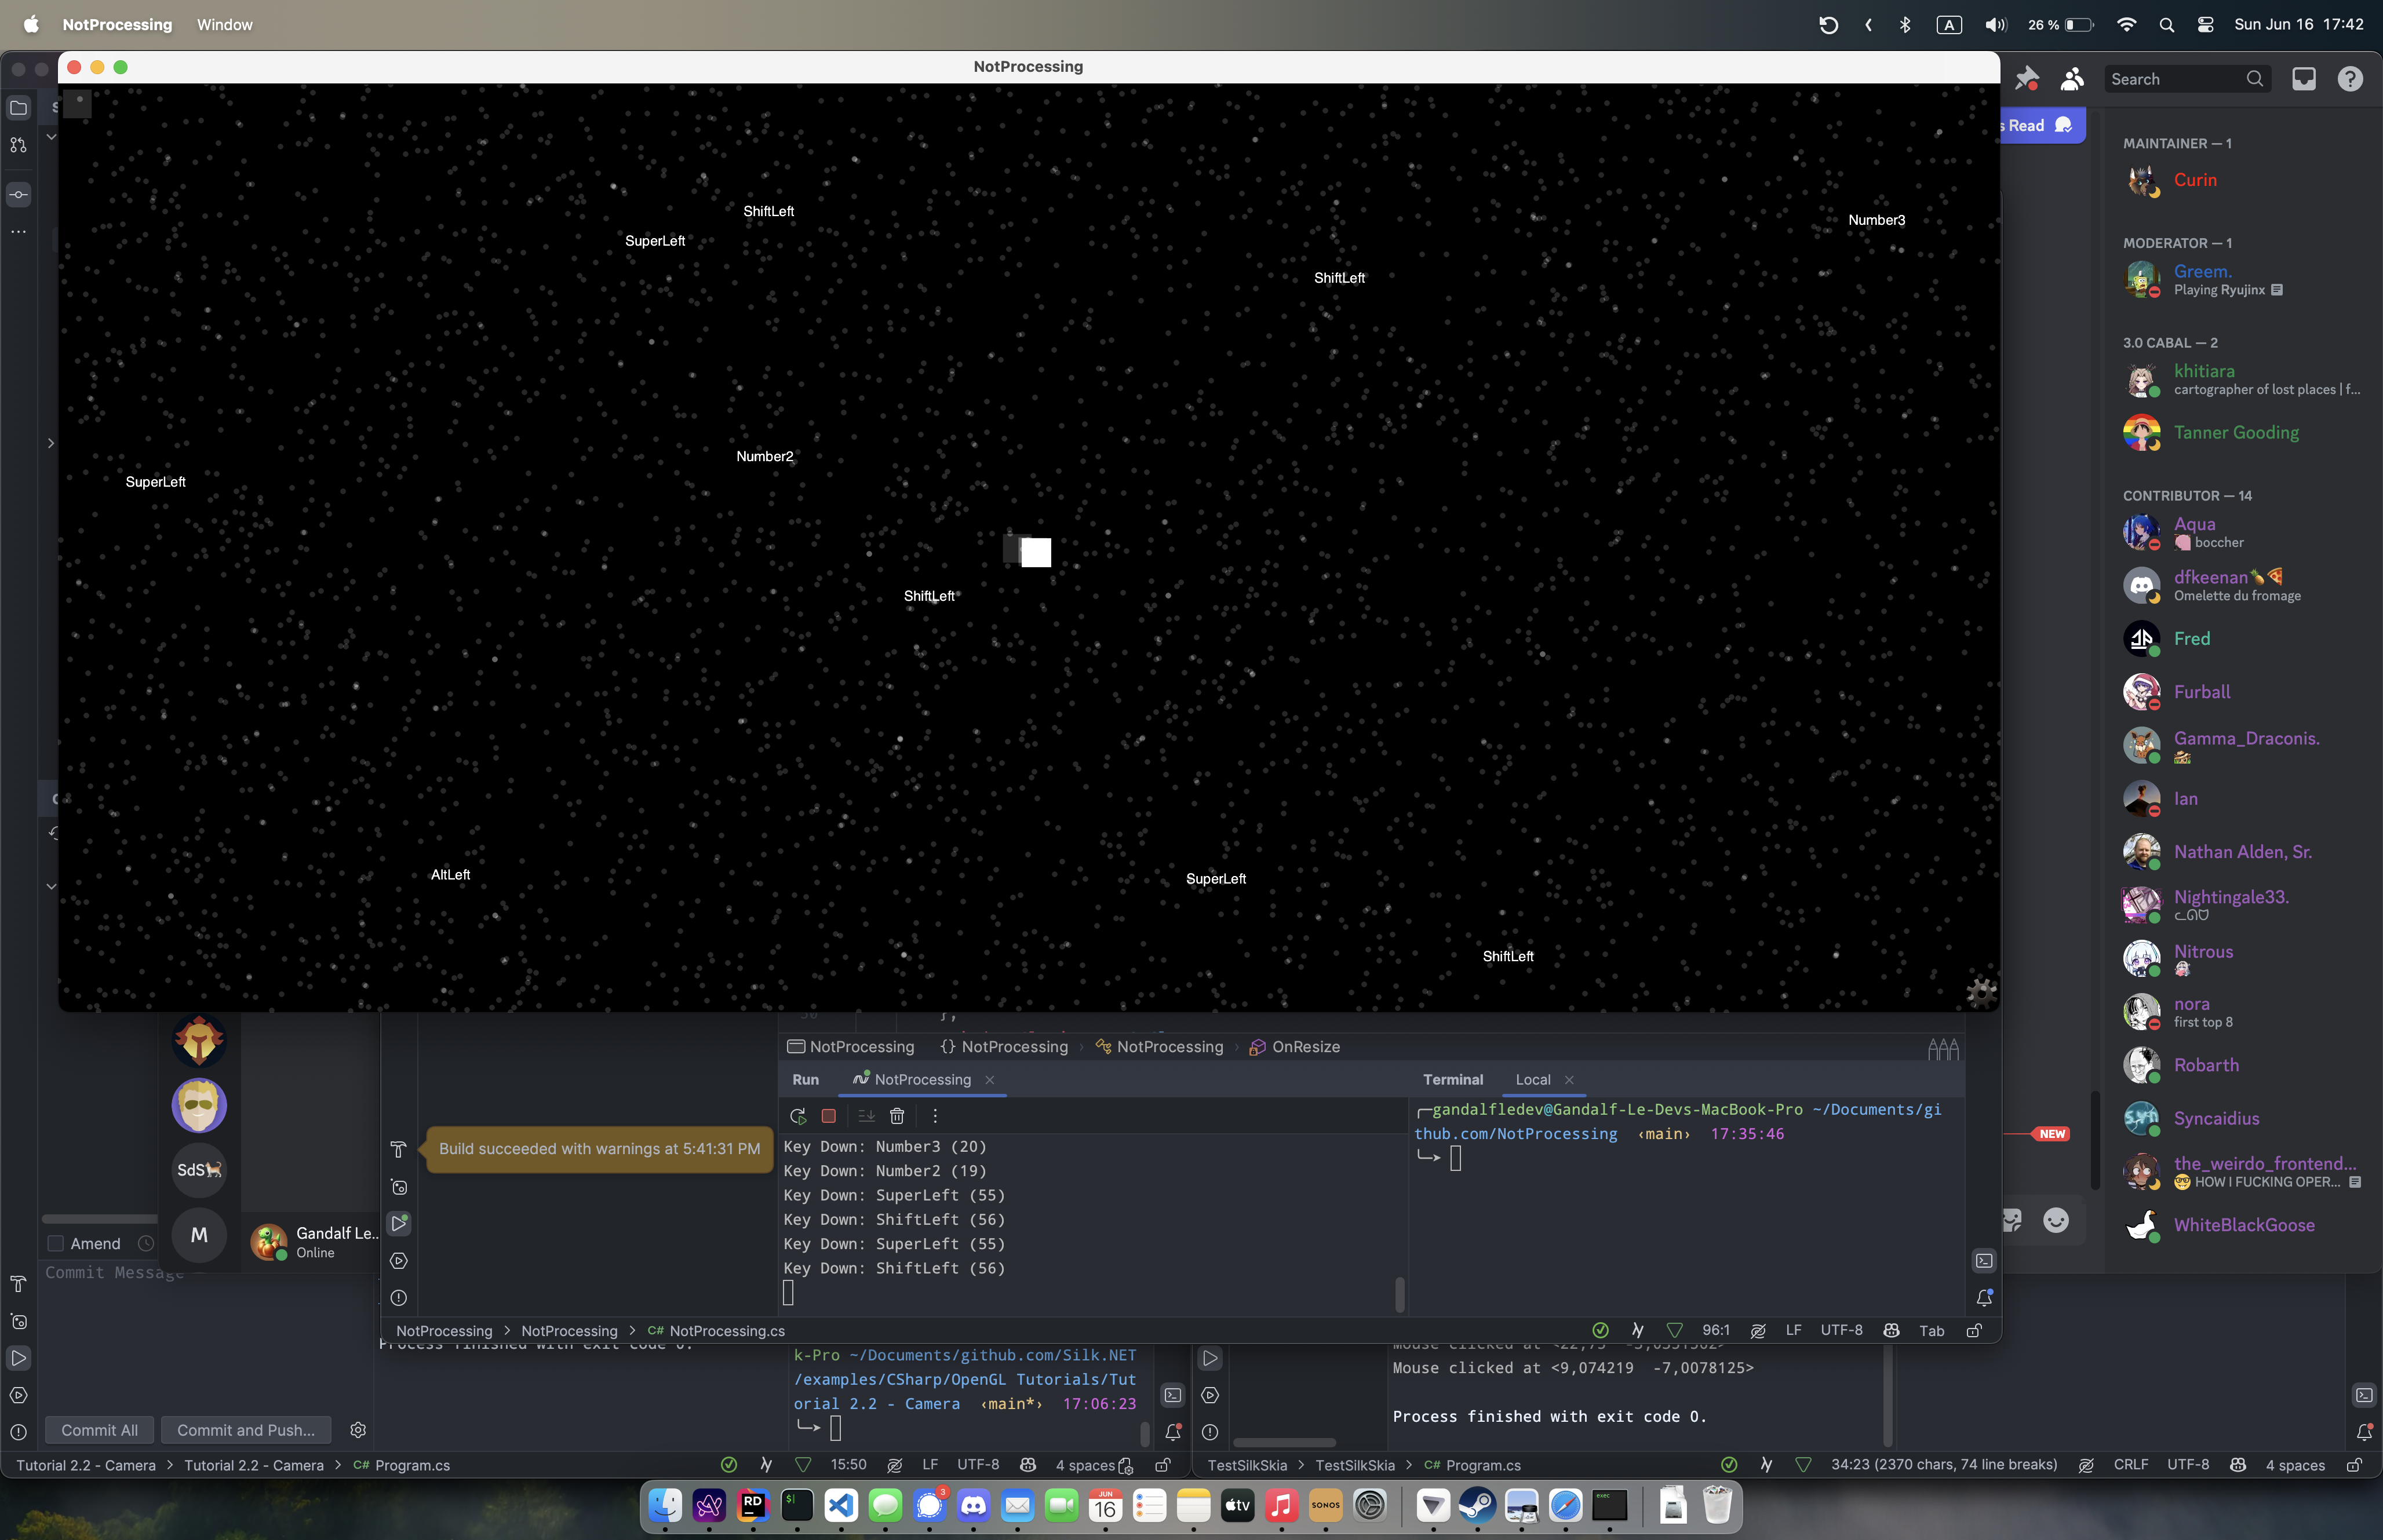Enable the Amend checkbox in the commit panel
This screenshot has width=2383, height=1540.
(55, 1243)
